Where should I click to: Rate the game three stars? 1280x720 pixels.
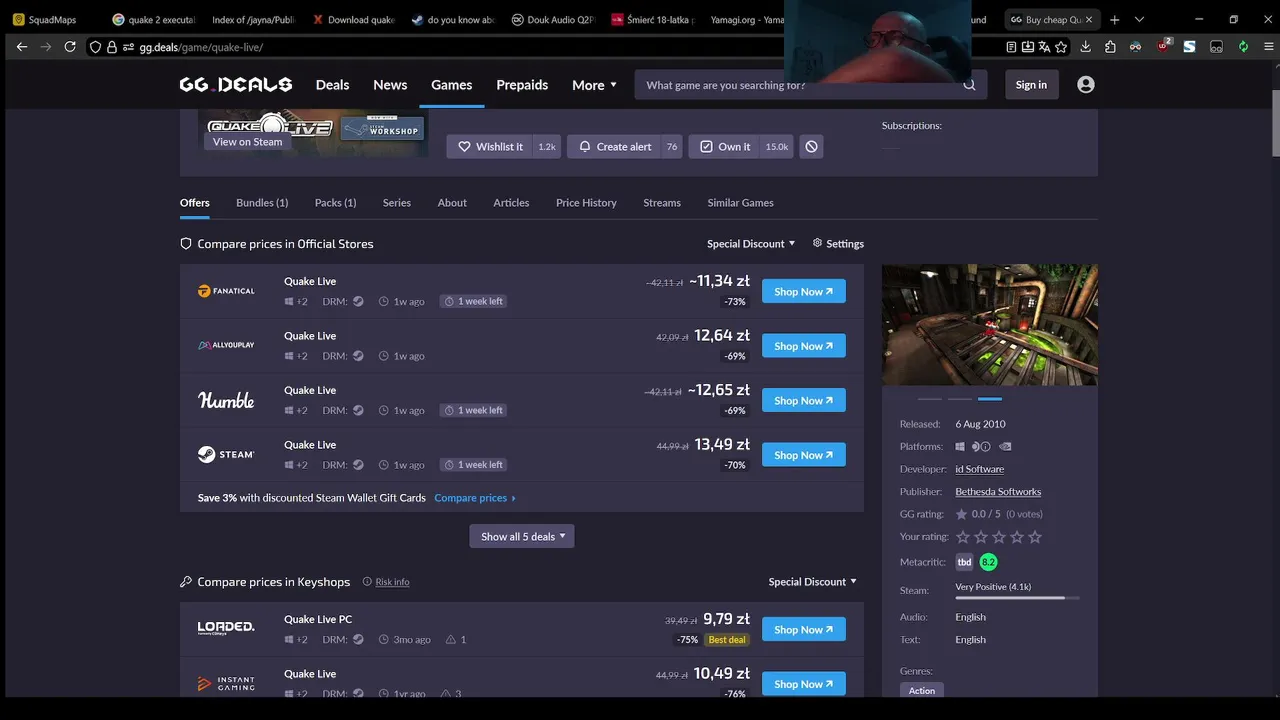(999, 537)
